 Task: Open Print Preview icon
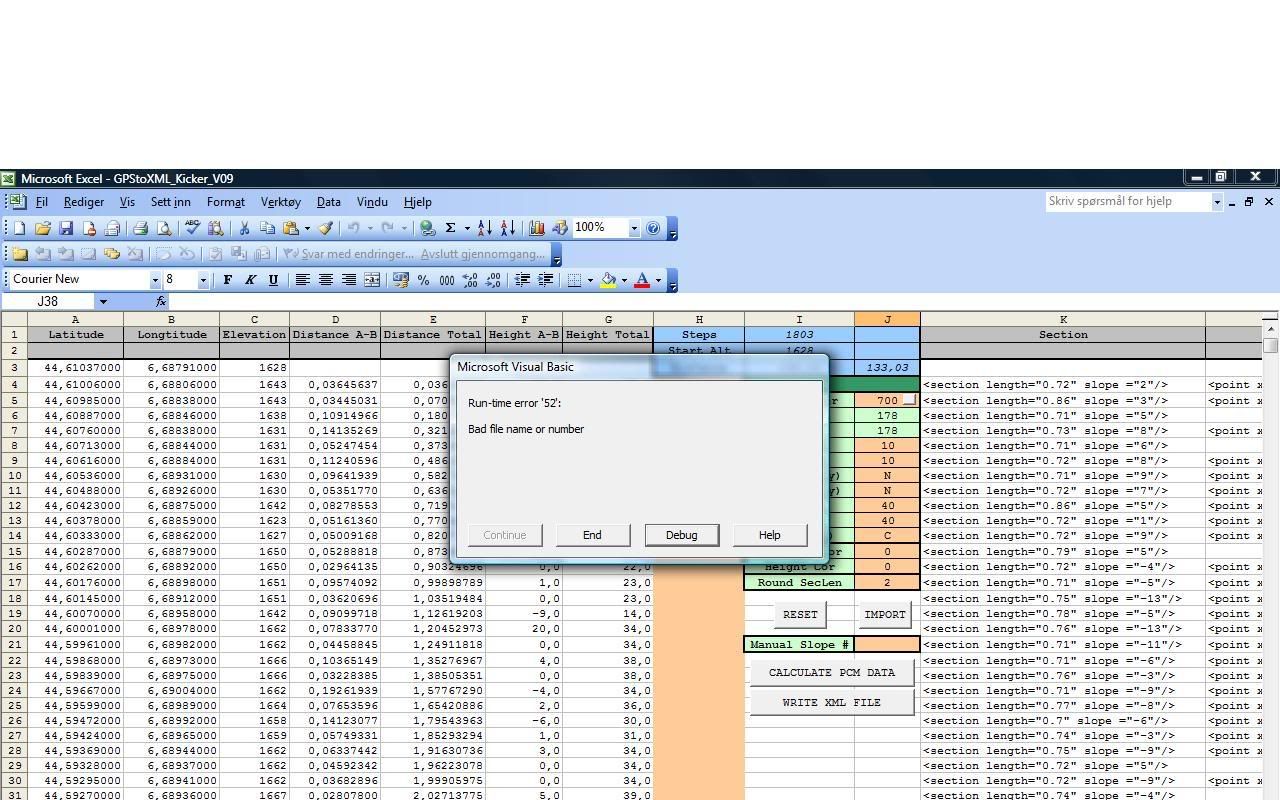click(164, 228)
